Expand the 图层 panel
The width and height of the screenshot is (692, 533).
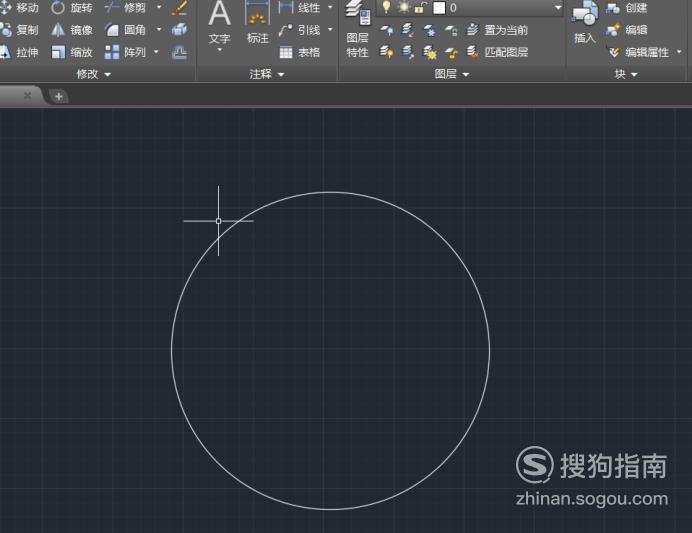click(451, 74)
